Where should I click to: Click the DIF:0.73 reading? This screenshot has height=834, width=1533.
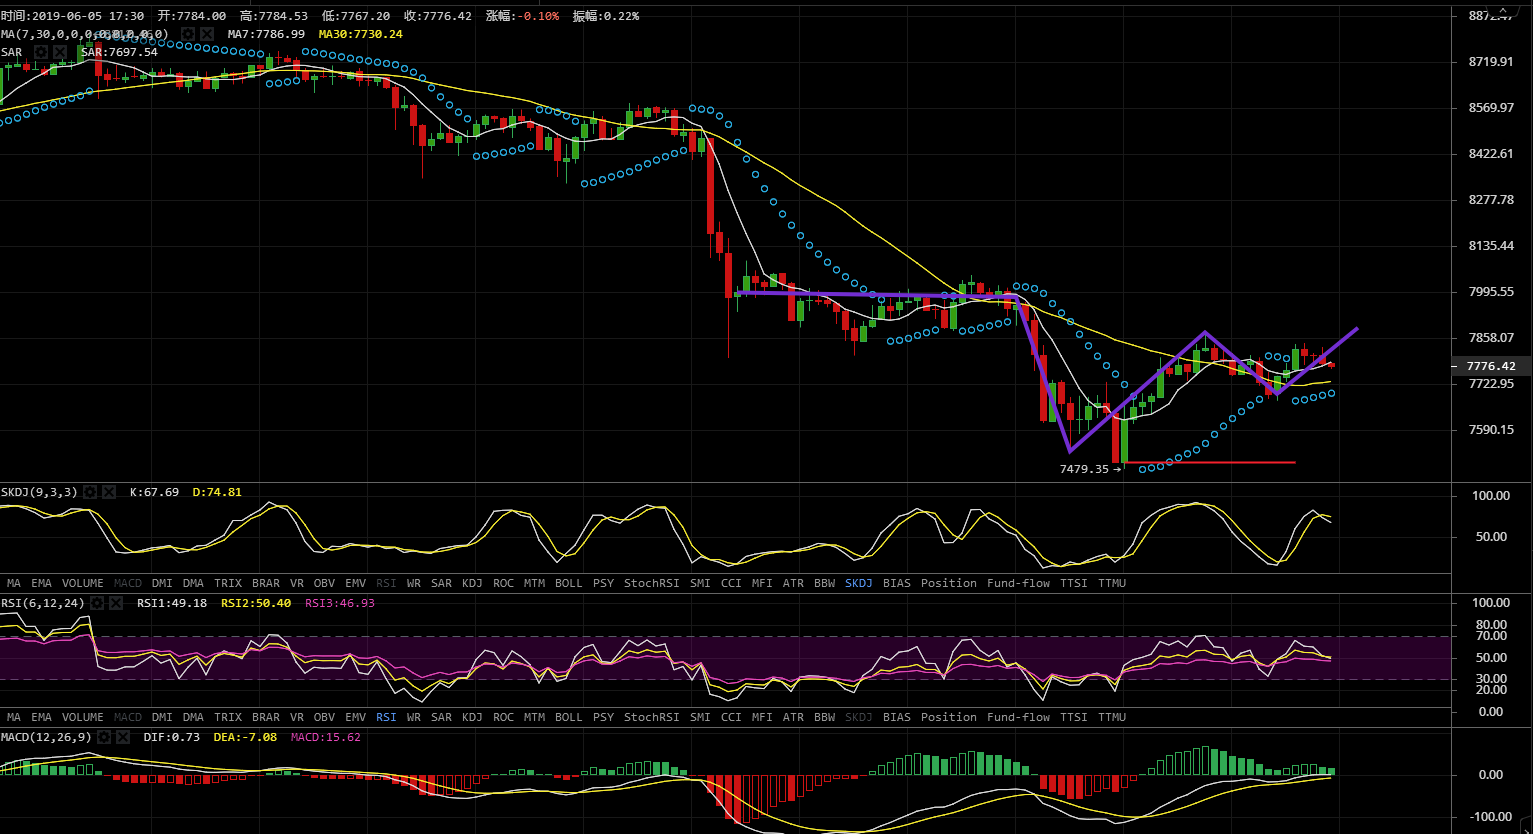coord(172,737)
